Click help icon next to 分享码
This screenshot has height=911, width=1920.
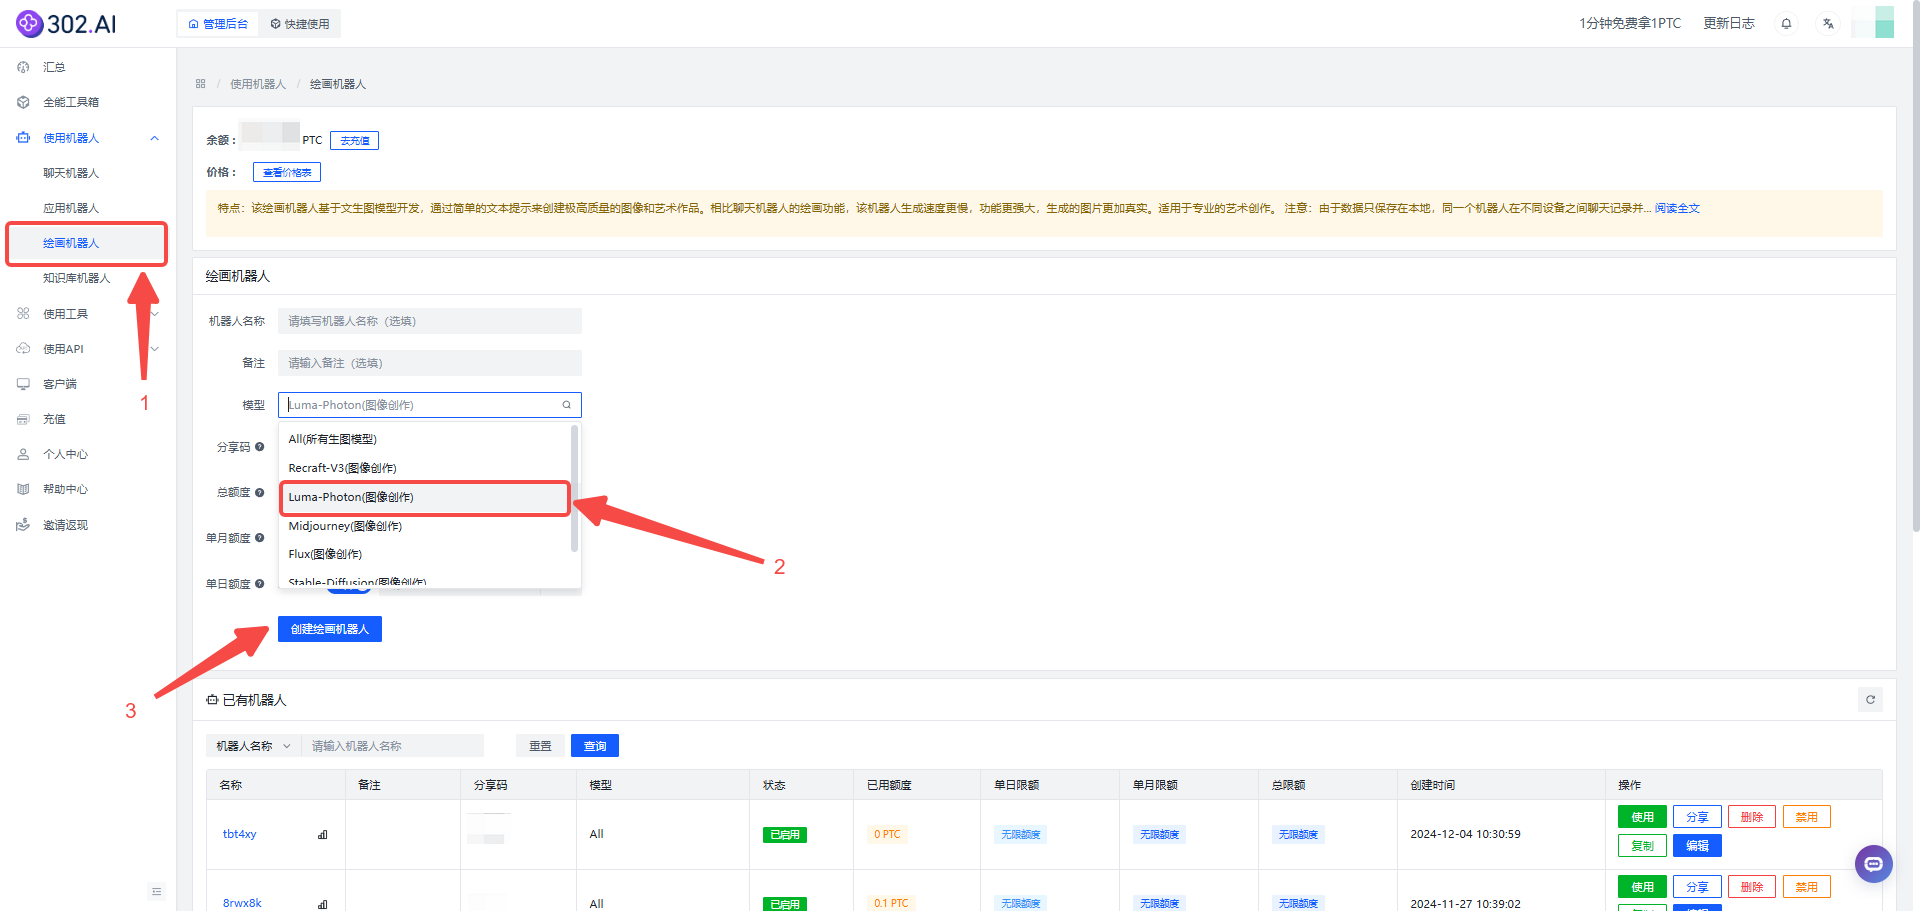coord(260,447)
